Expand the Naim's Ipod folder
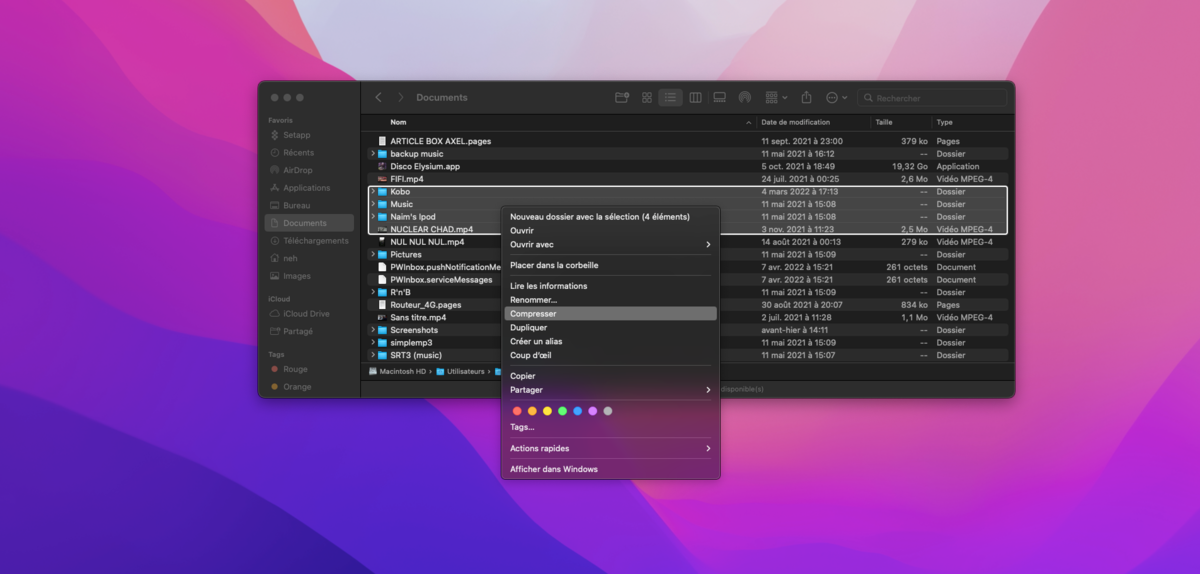 (x=372, y=217)
